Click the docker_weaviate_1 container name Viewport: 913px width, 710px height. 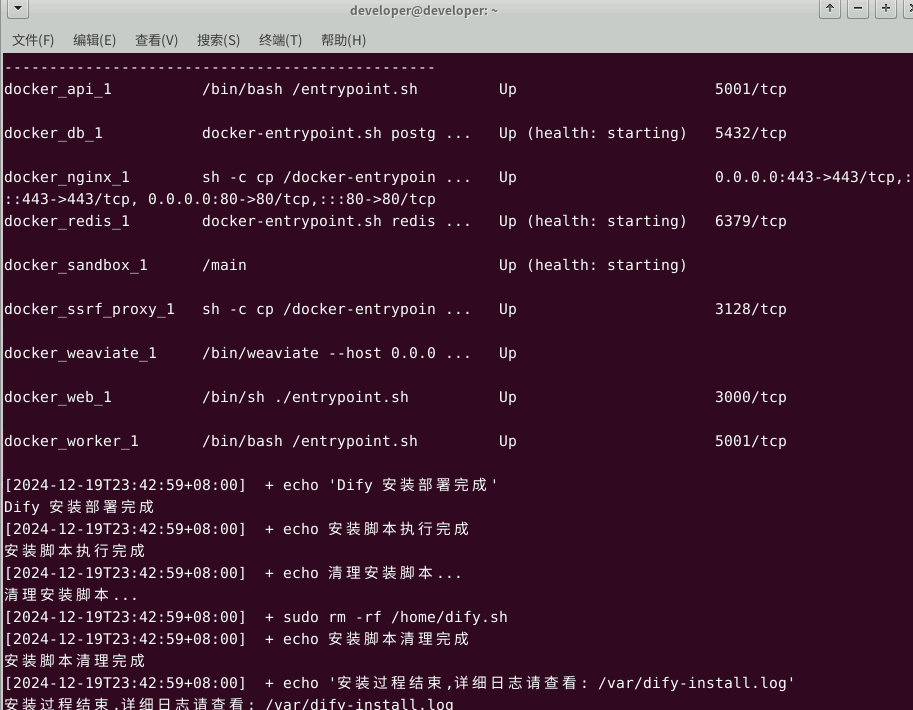pos(80,354)
